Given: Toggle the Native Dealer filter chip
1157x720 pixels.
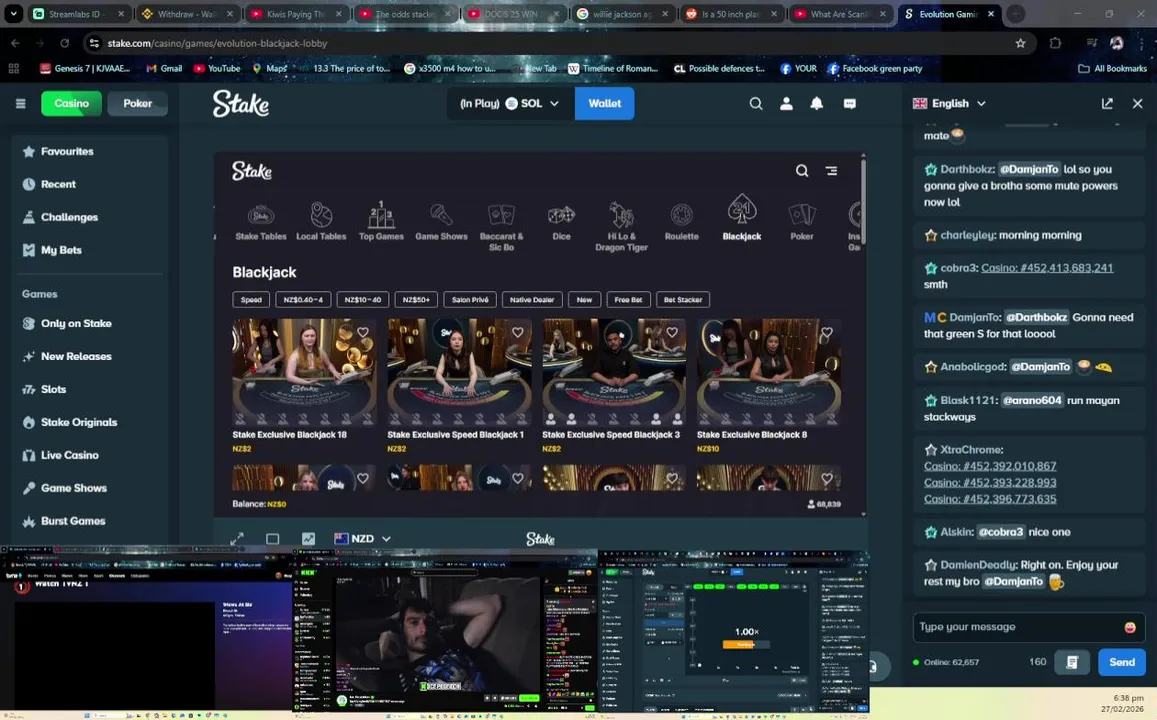Looking at the screenshot, I should (x=532, y=300).
